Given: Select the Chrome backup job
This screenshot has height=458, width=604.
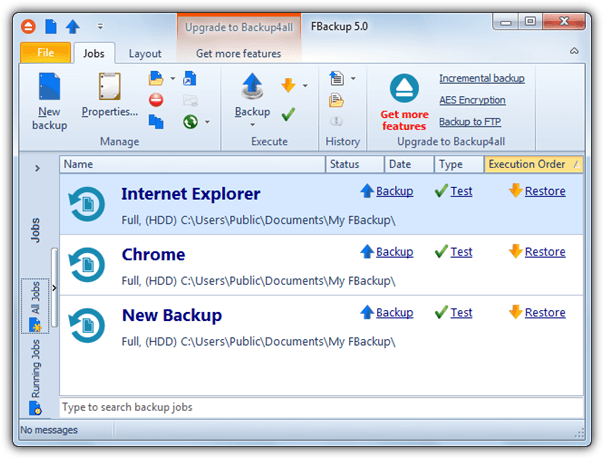Looking at the screenshot, I should 321,265.
